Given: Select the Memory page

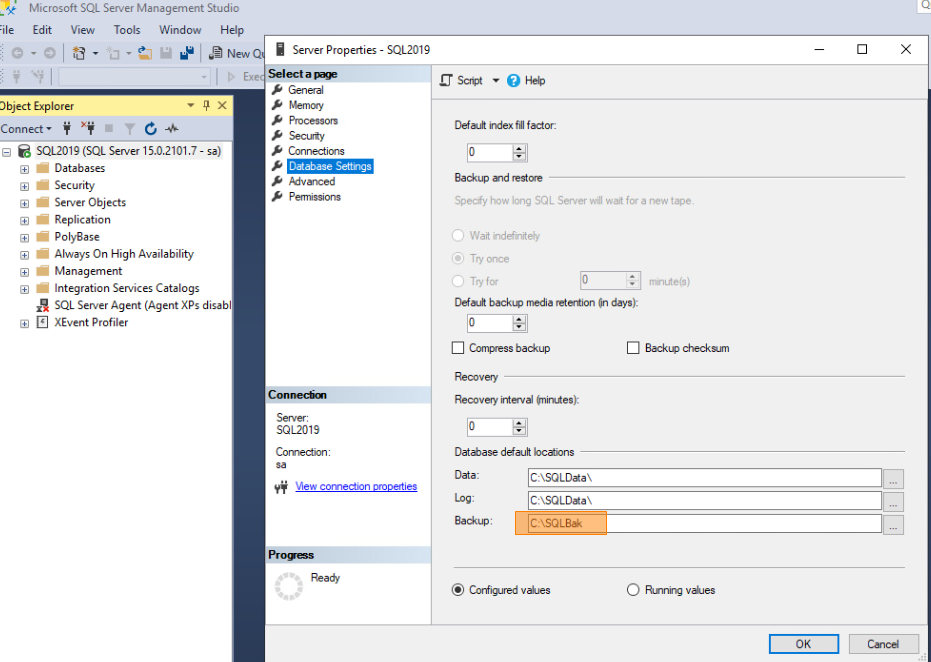Looking at the screenshot, I should (x=307, y=104).
